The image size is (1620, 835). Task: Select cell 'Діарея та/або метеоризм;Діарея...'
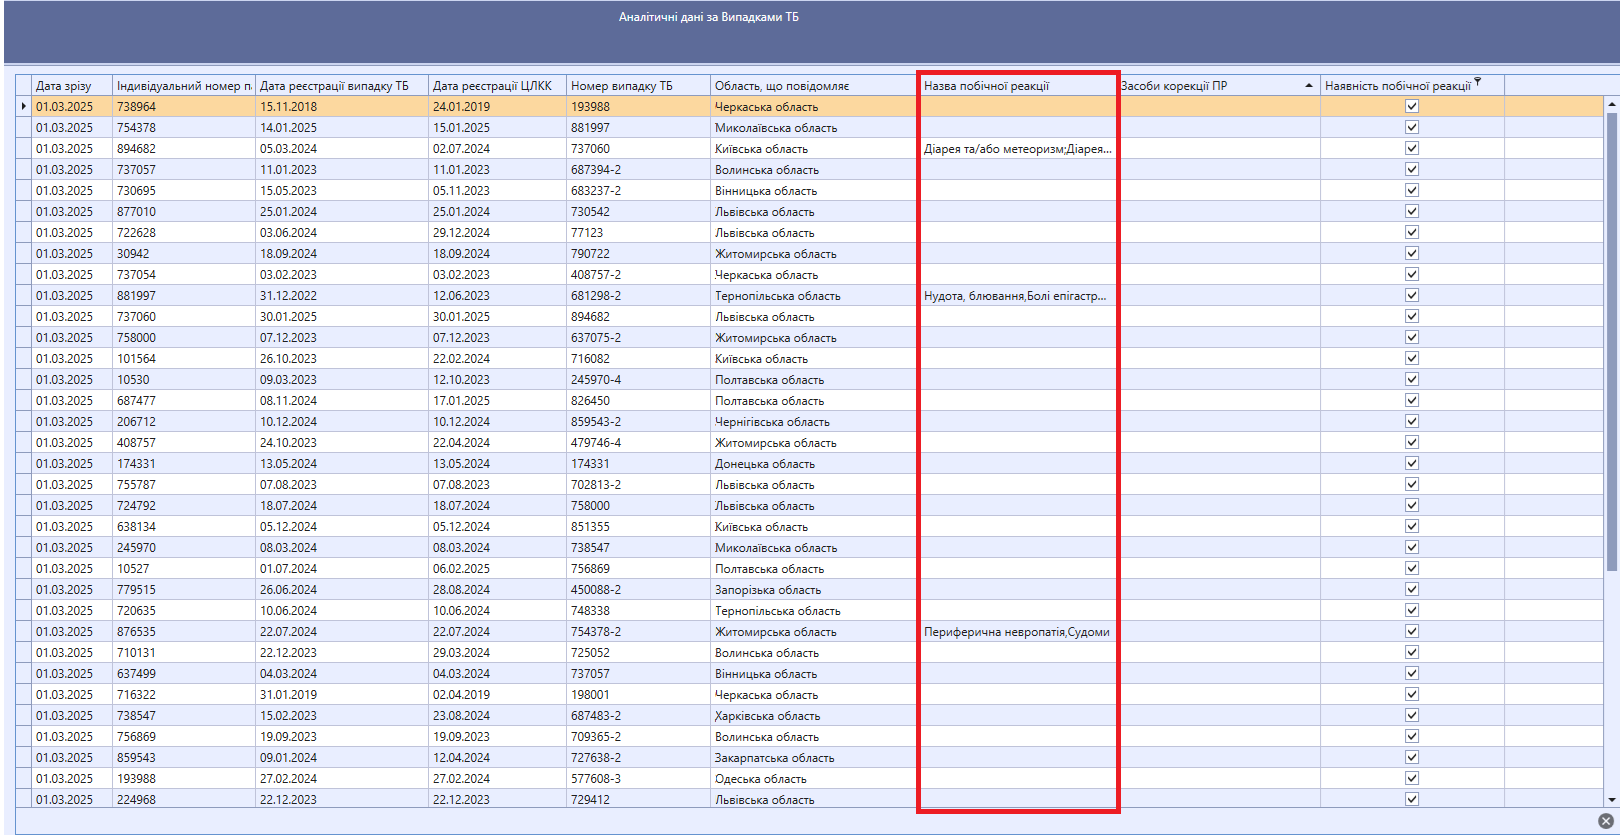point(1018,148)
